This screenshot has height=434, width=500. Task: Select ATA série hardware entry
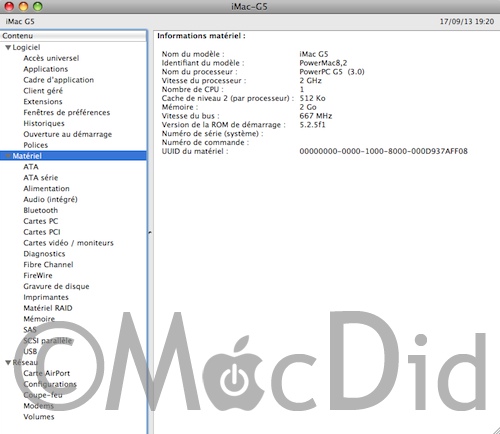[x=41, y=178]
